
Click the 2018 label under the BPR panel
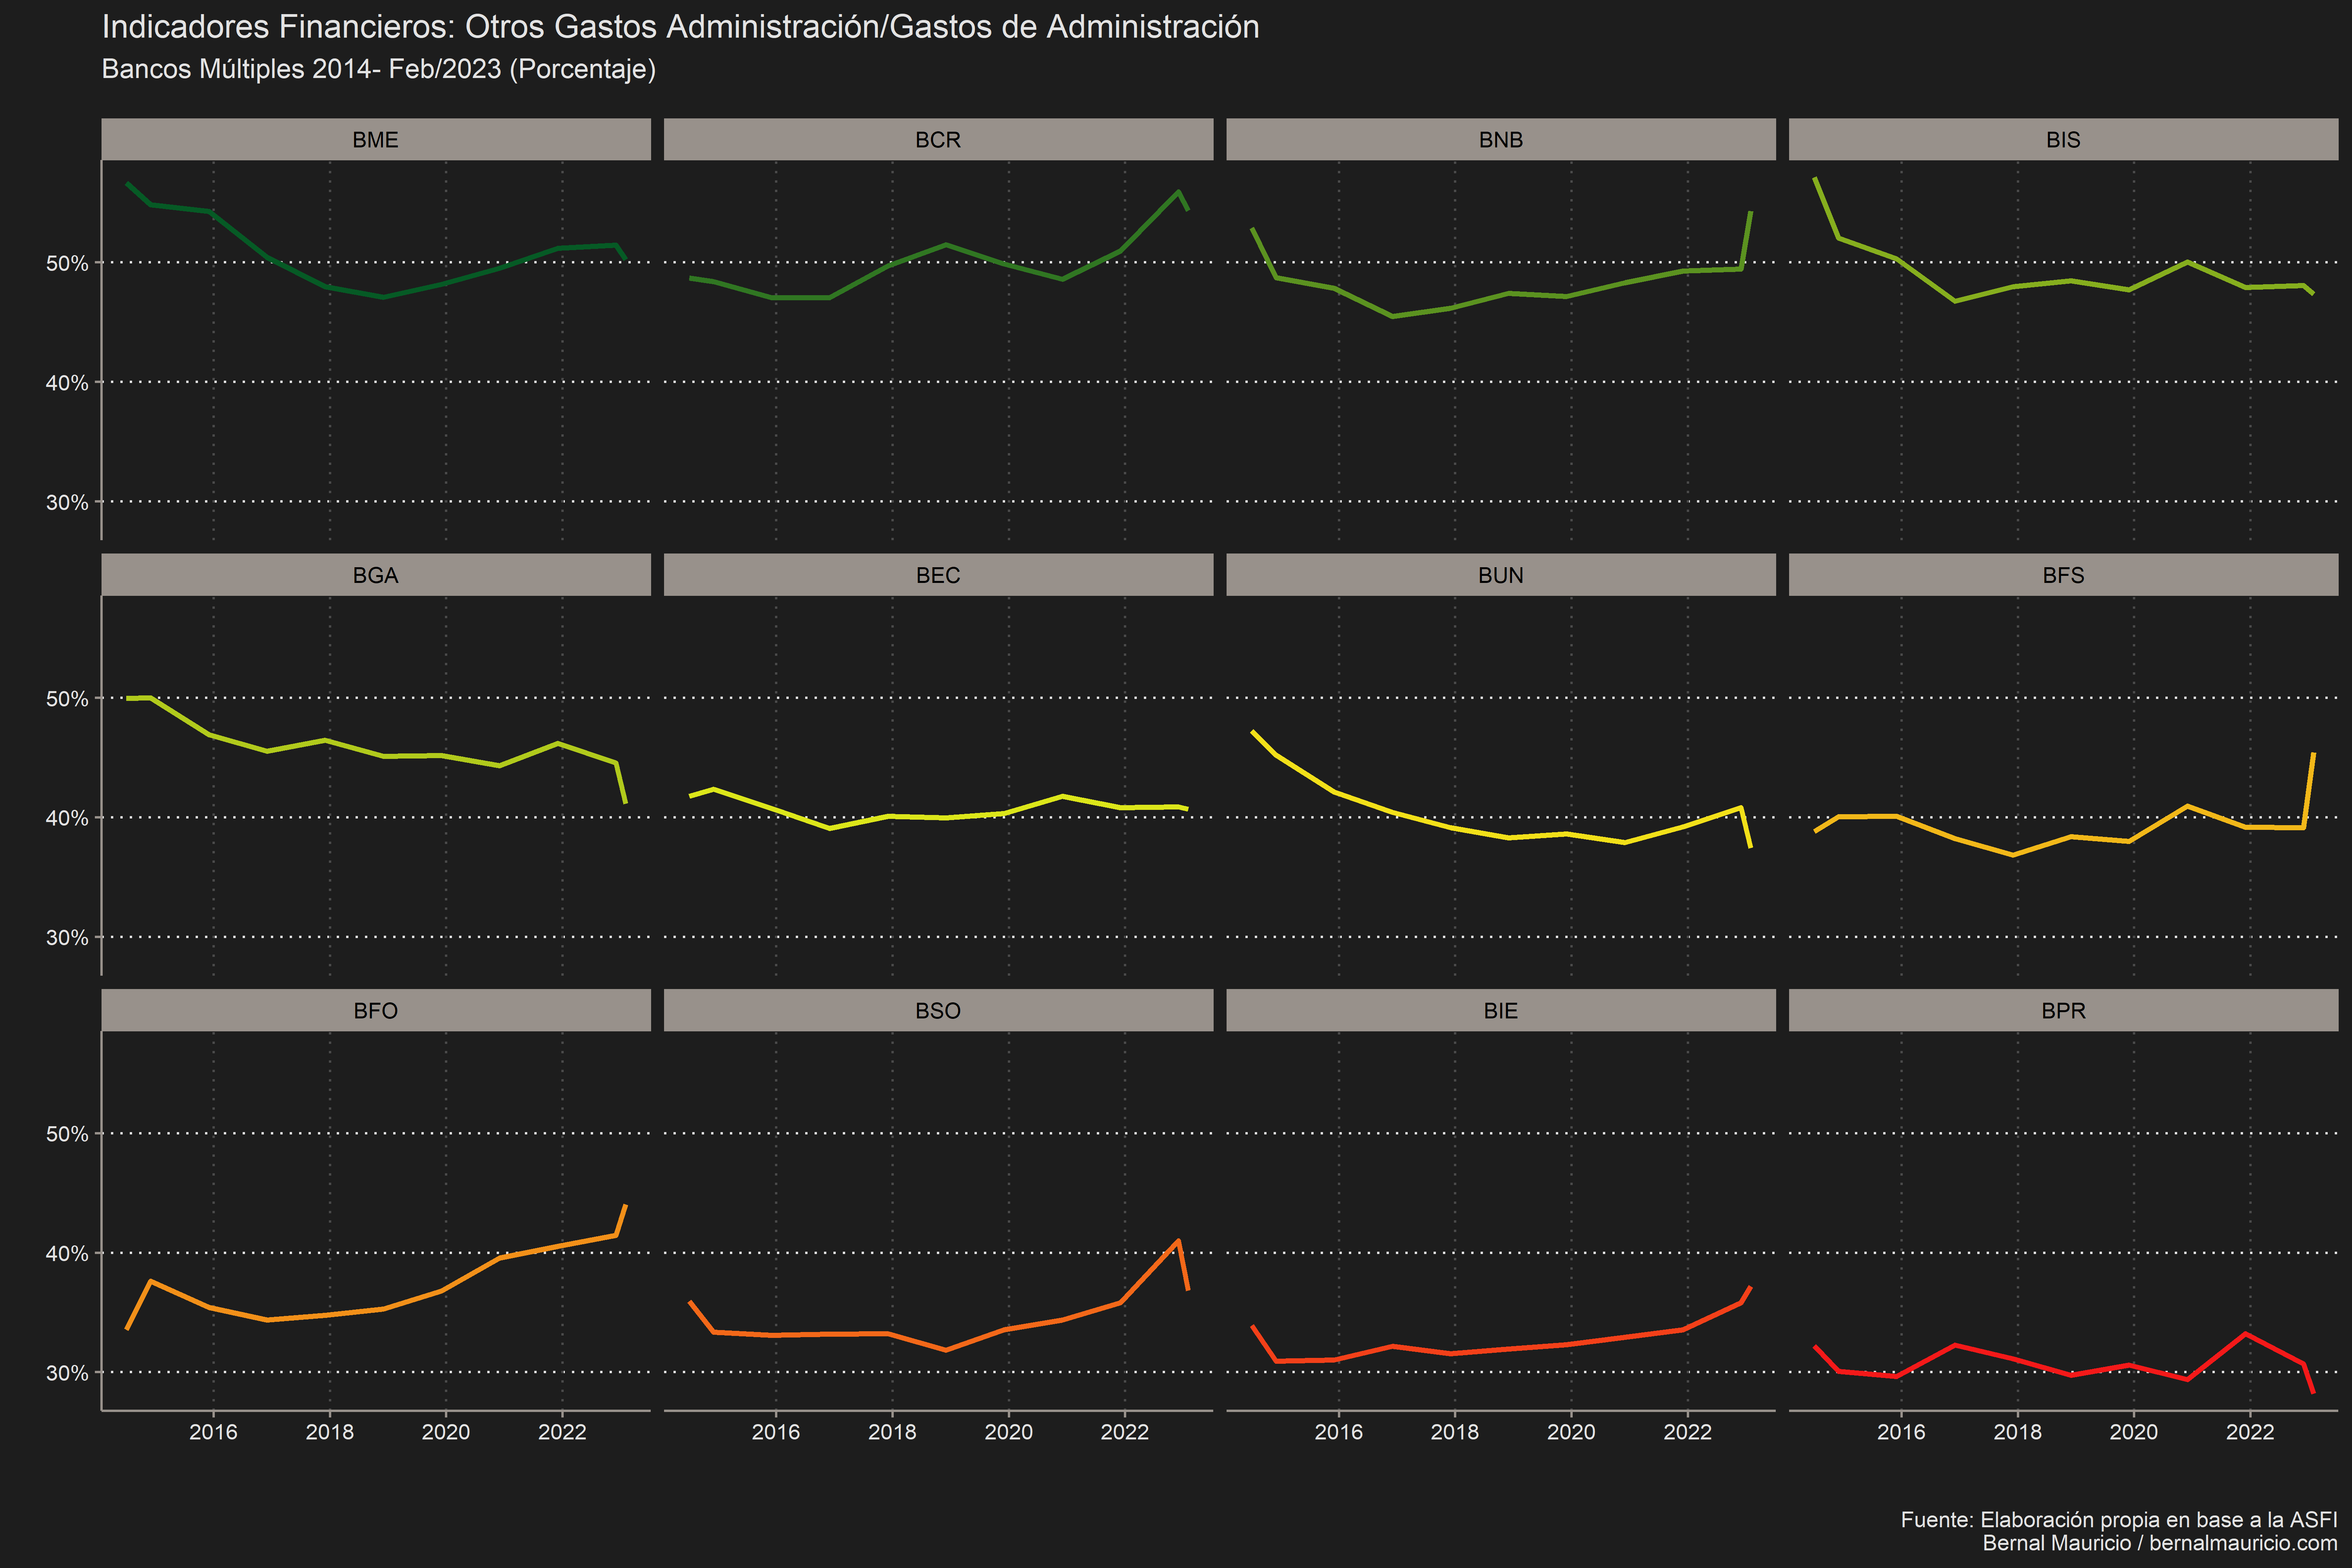(2018, 1432)
